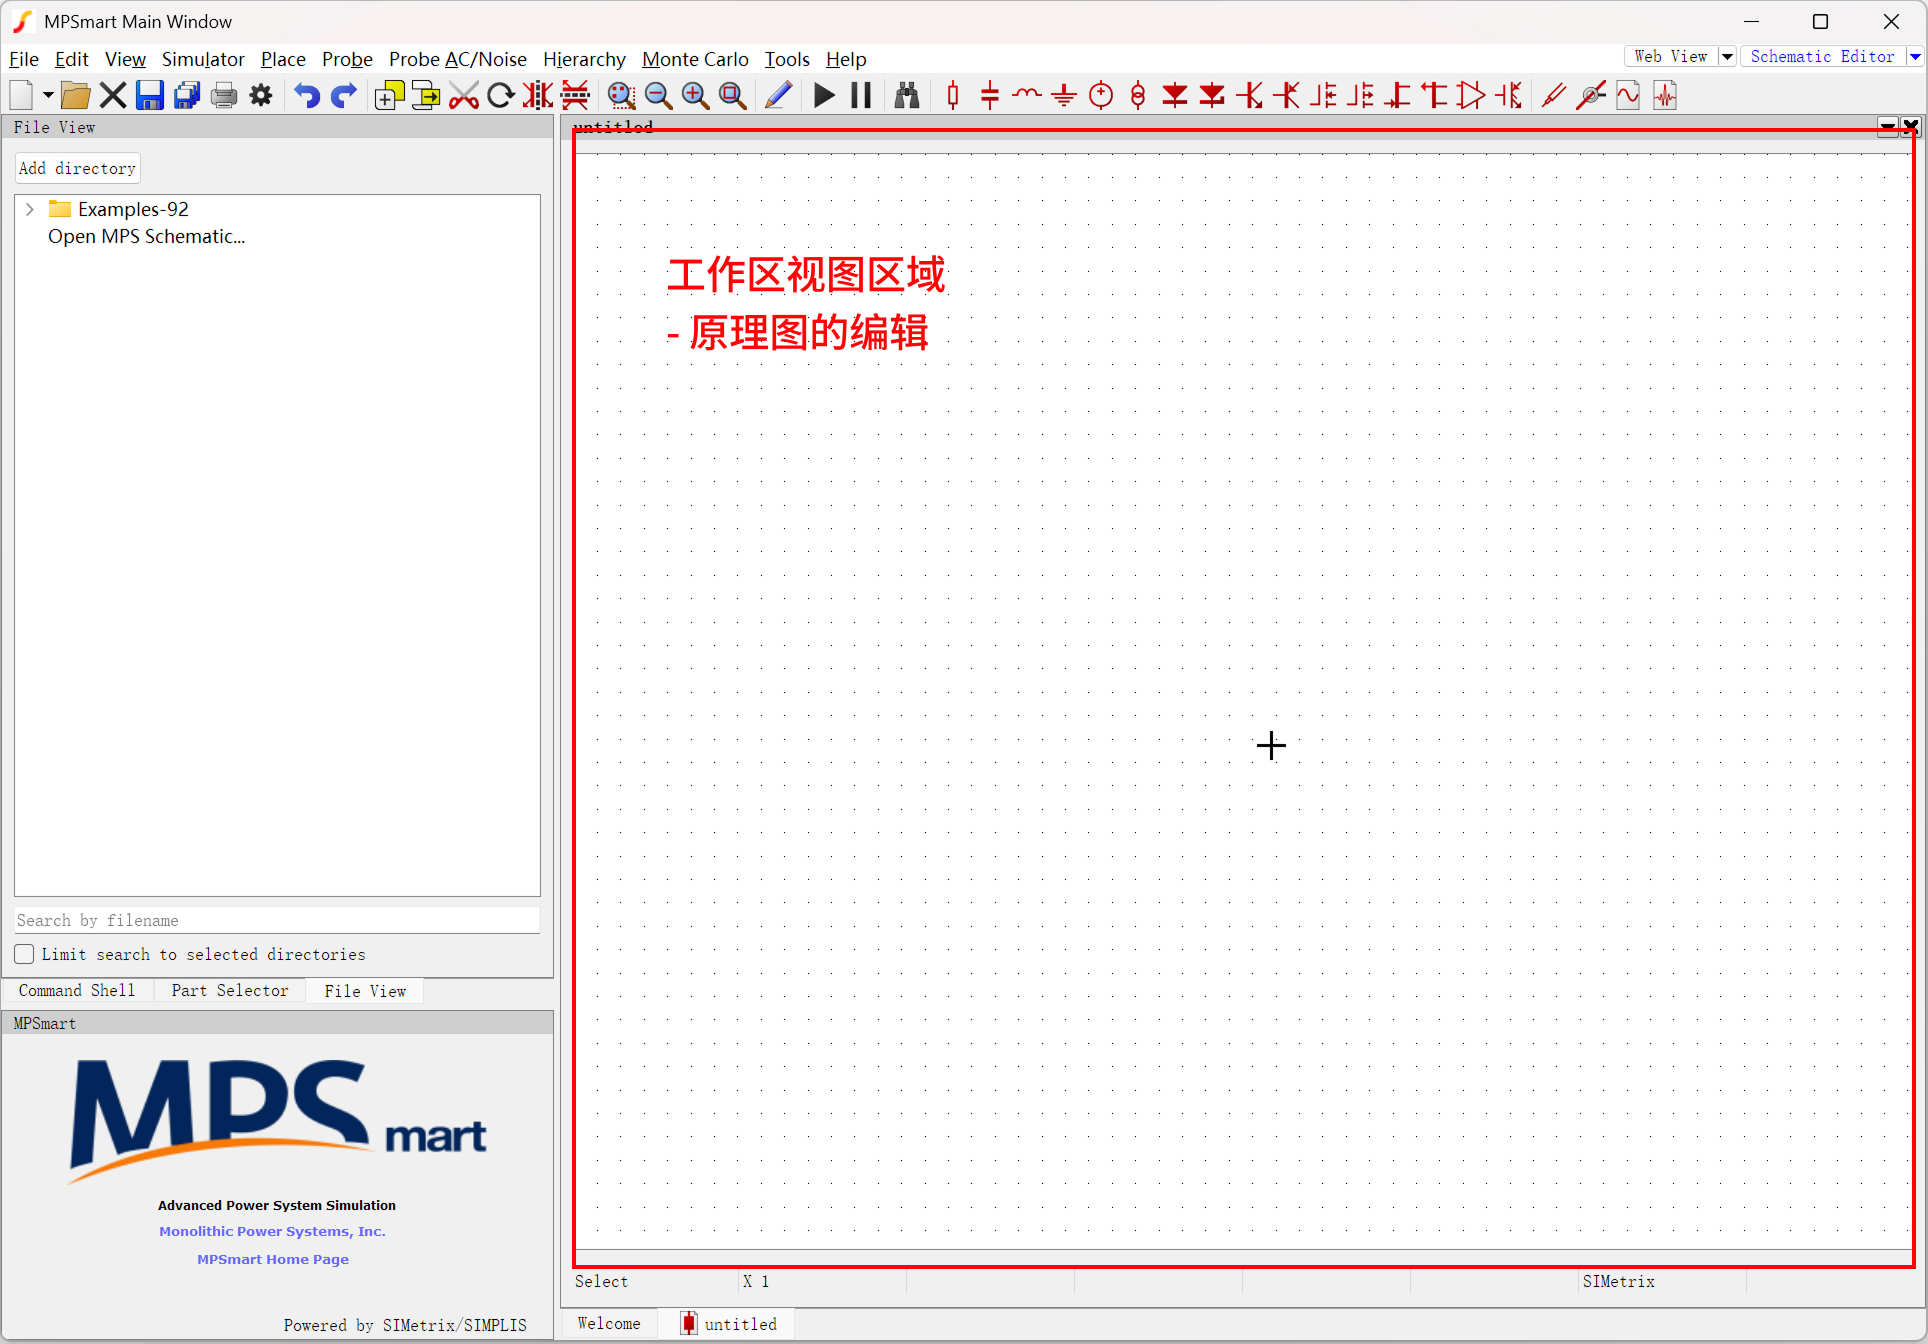Expand the Examples-92 folder
Viewport: 1928px width, 1344px height.
click(x=30, y=209)
